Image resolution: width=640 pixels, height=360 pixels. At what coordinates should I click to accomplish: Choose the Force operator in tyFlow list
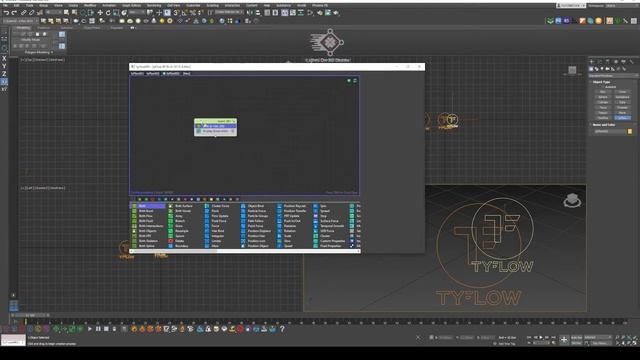pos(212,226)
